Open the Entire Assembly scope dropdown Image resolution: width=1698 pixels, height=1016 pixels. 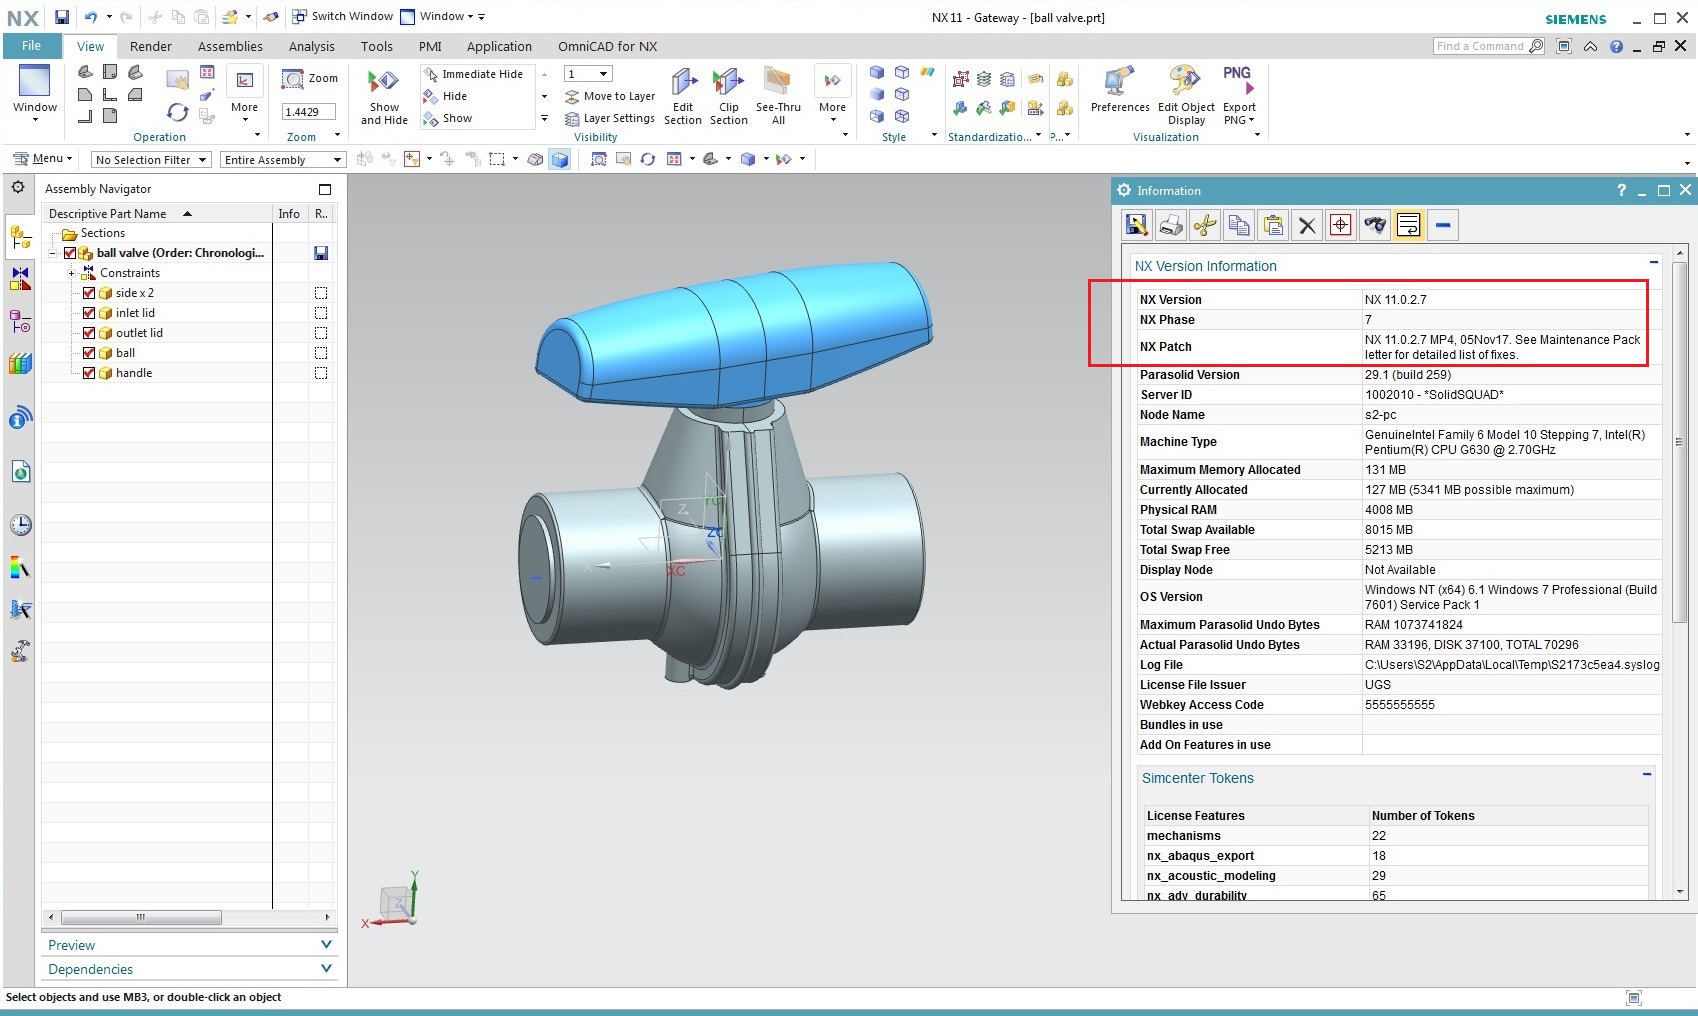click(282, 160)
